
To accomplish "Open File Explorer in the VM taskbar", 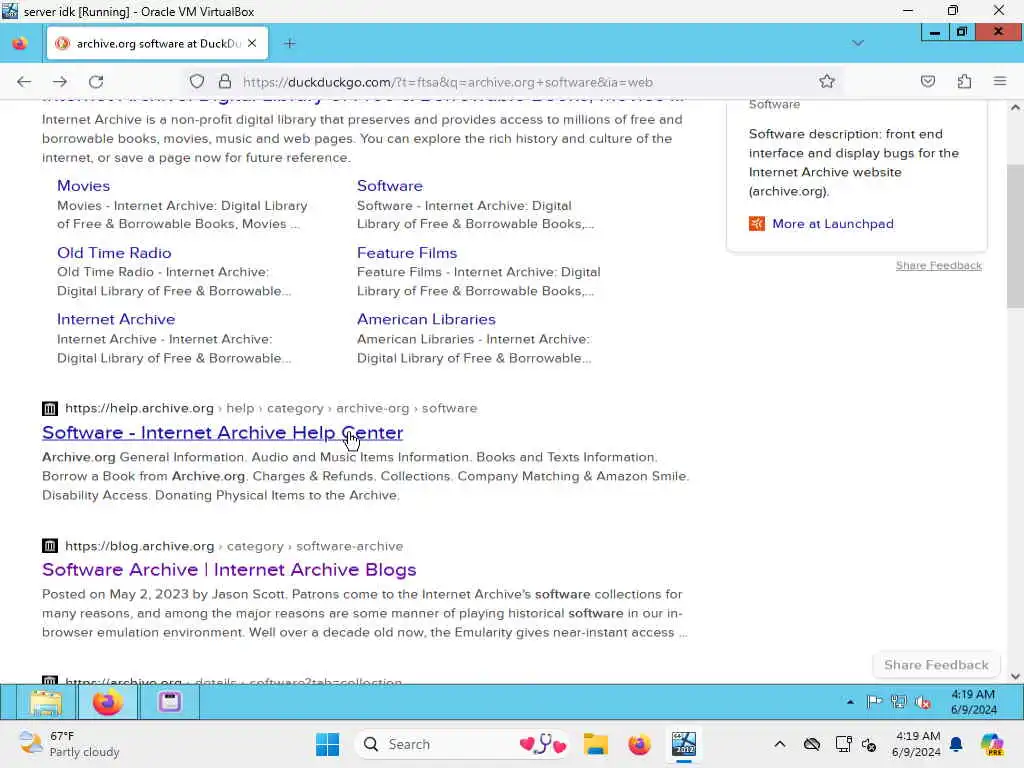I will coord(46,703).
